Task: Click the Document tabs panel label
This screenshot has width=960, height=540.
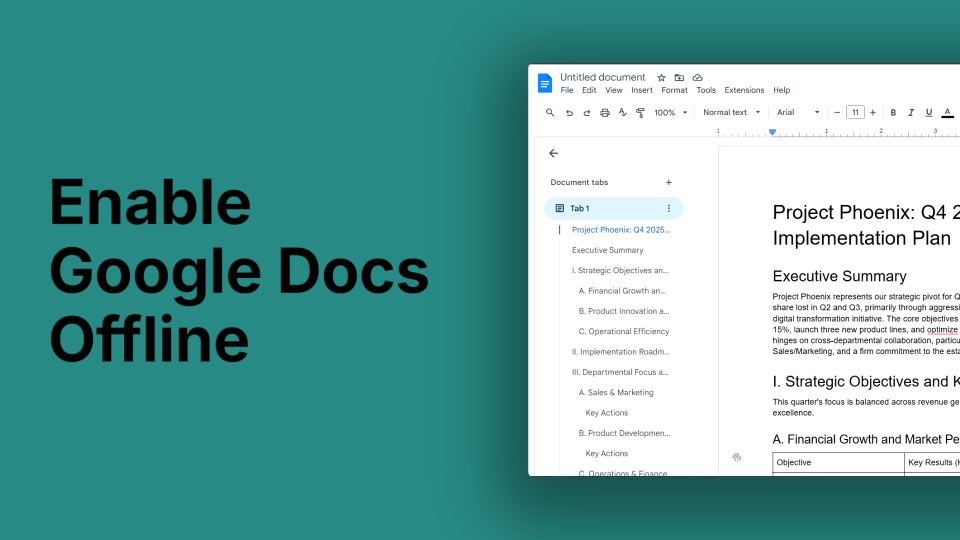Action: 579,182
